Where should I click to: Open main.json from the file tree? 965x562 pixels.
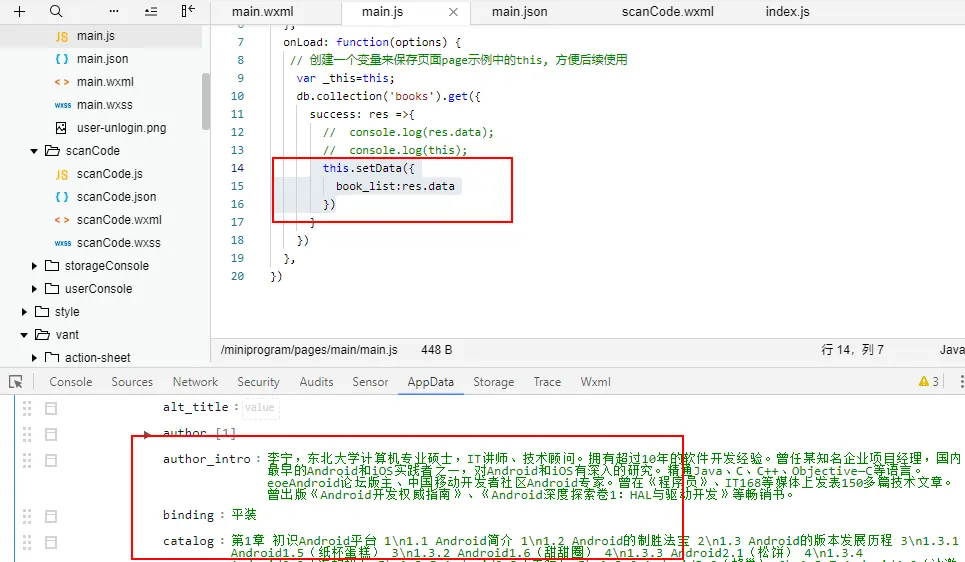[102, 59]
